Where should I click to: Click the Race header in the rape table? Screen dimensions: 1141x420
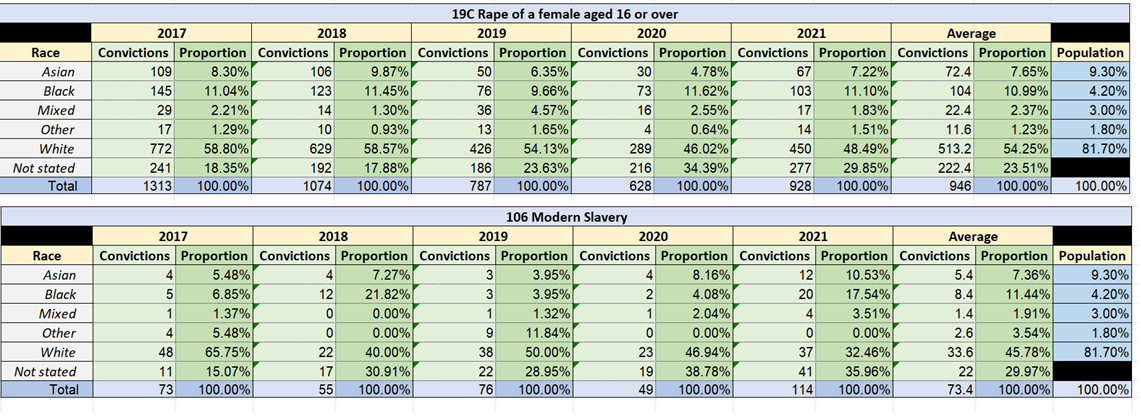tap(46, 52)
